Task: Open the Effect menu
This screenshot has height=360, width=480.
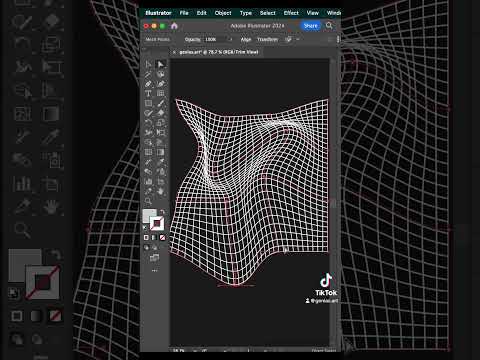Action: [x=291, y=13]
